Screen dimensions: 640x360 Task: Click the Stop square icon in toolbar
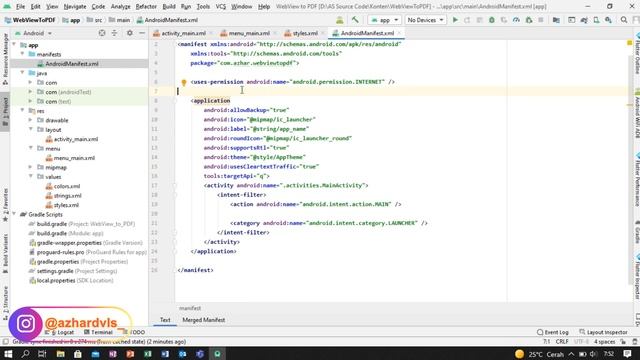(541, 20)
